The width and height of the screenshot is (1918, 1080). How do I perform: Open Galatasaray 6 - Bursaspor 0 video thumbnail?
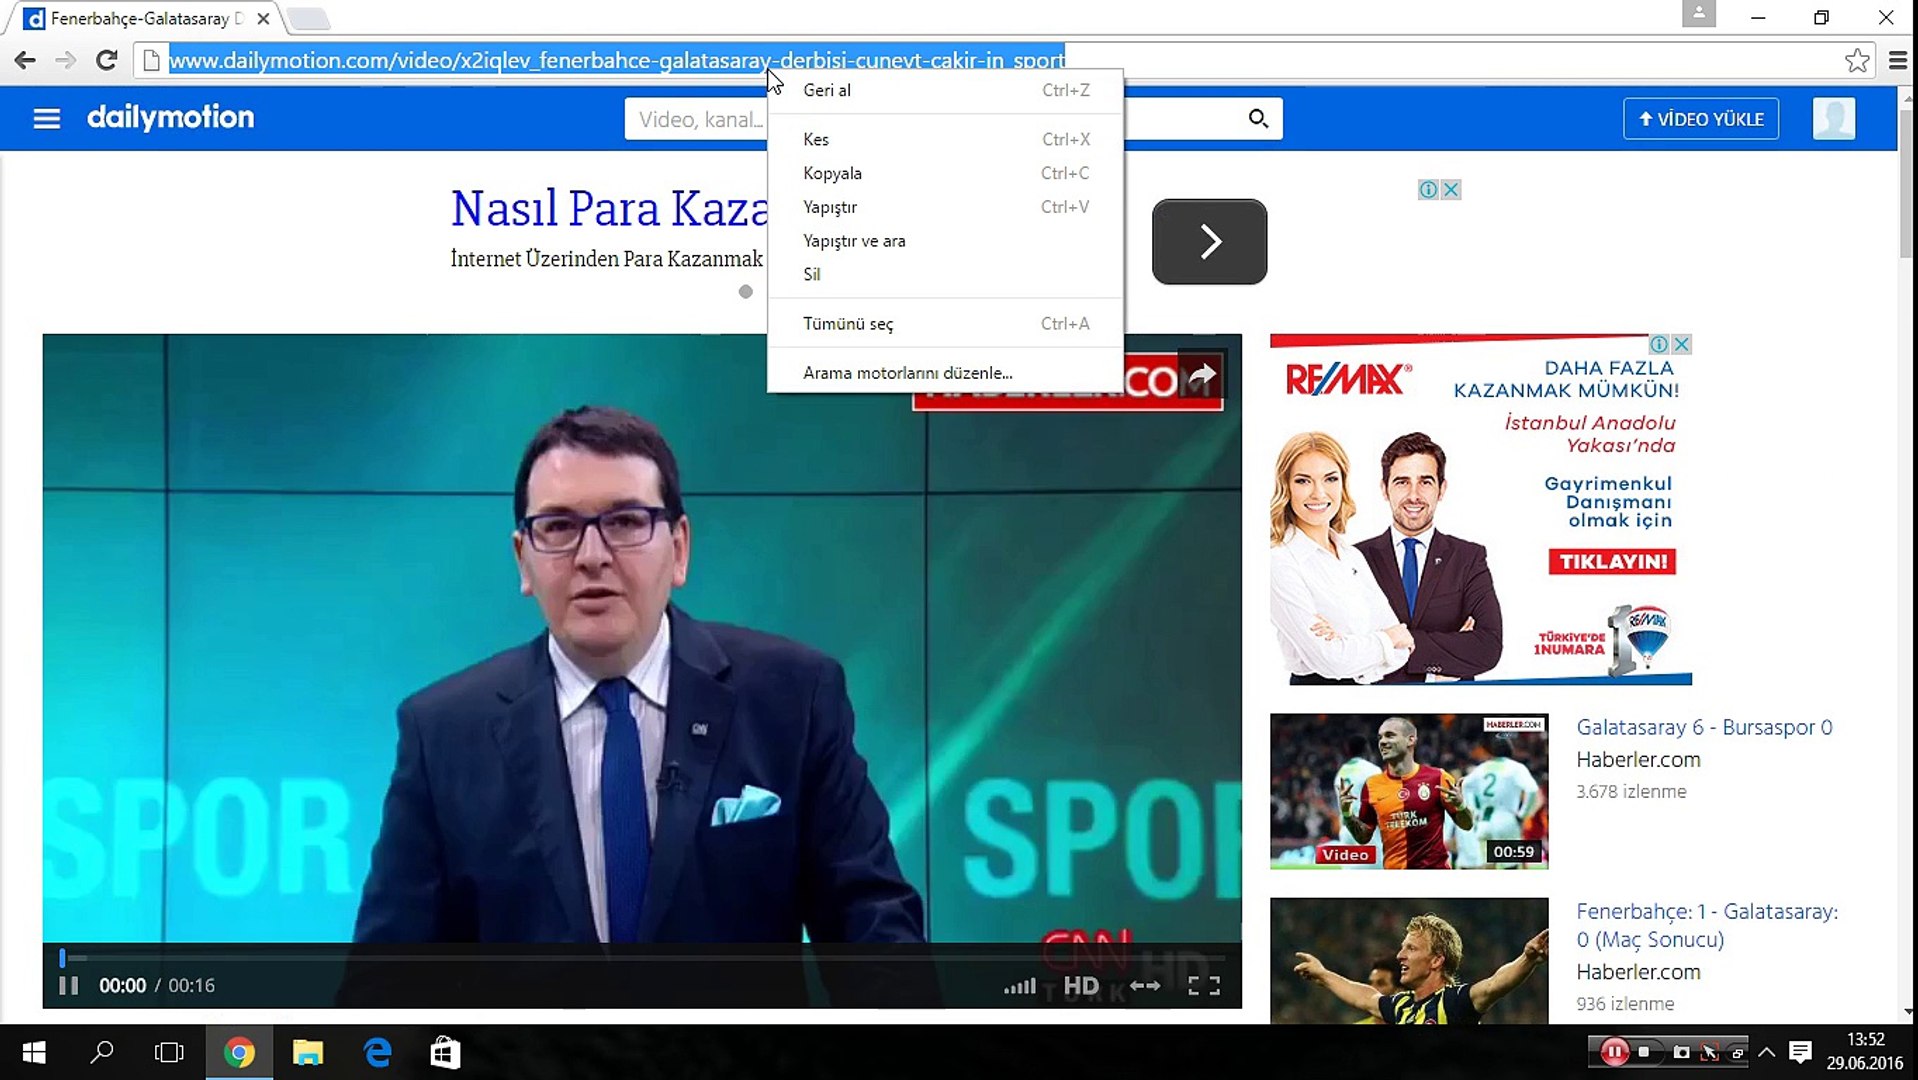(1409, 791)
